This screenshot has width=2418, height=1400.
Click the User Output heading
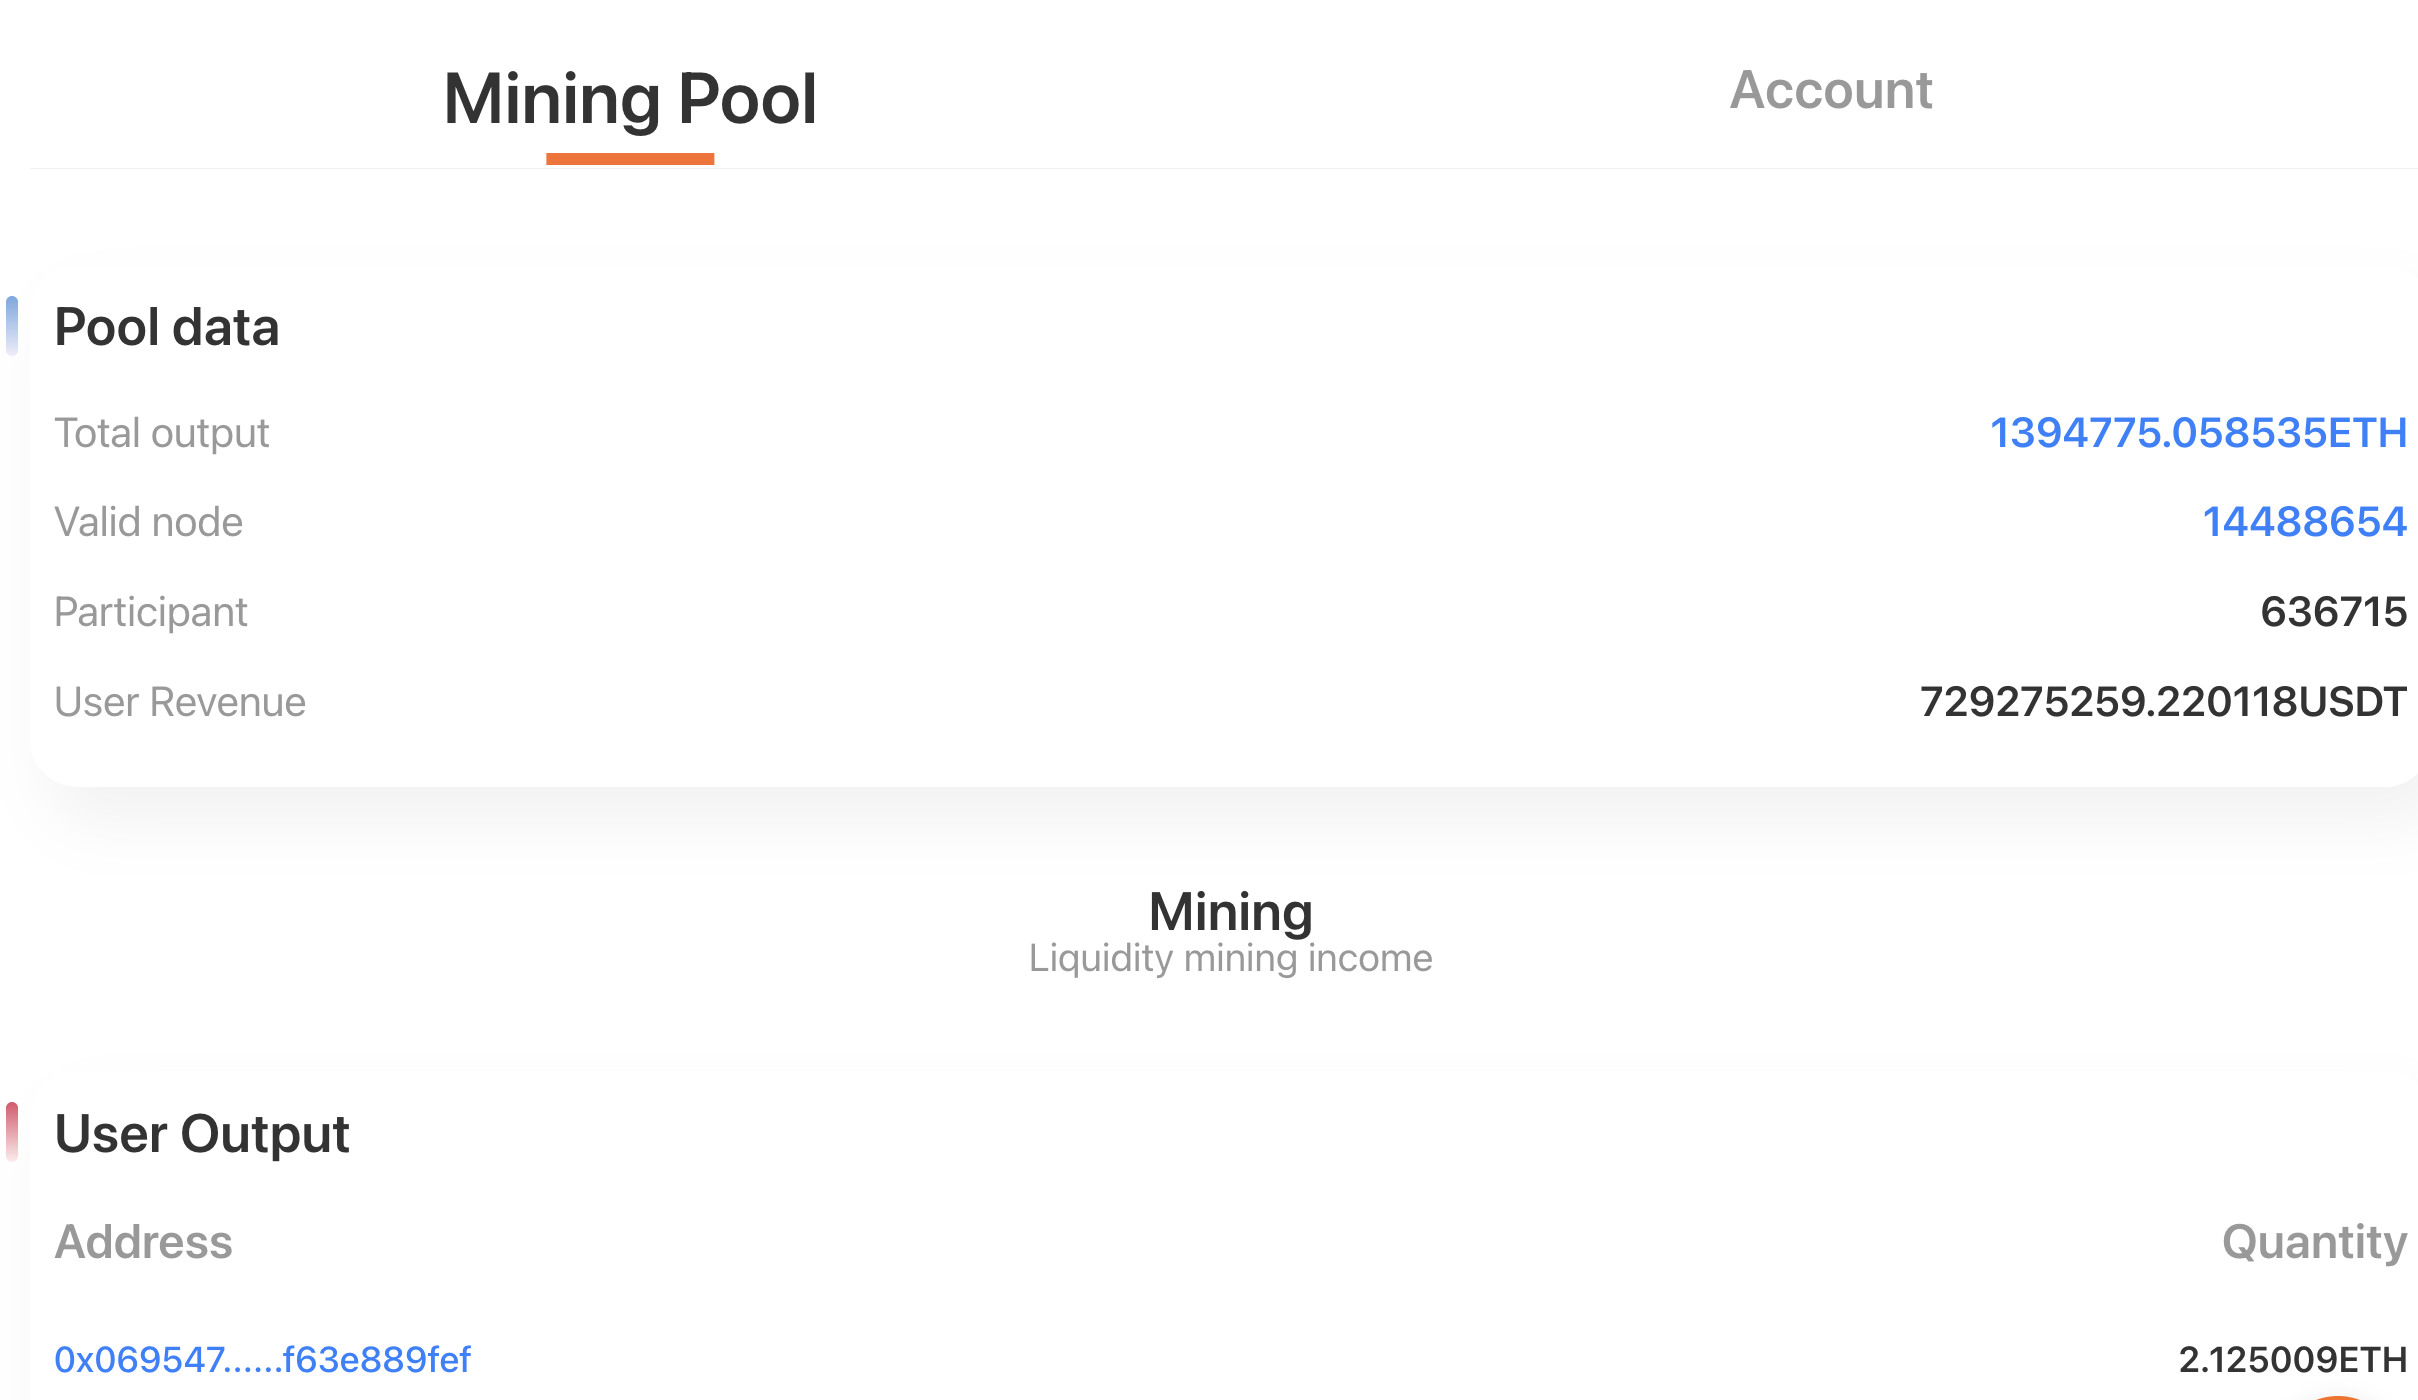pyautogui.click(x=201, y=1134)
